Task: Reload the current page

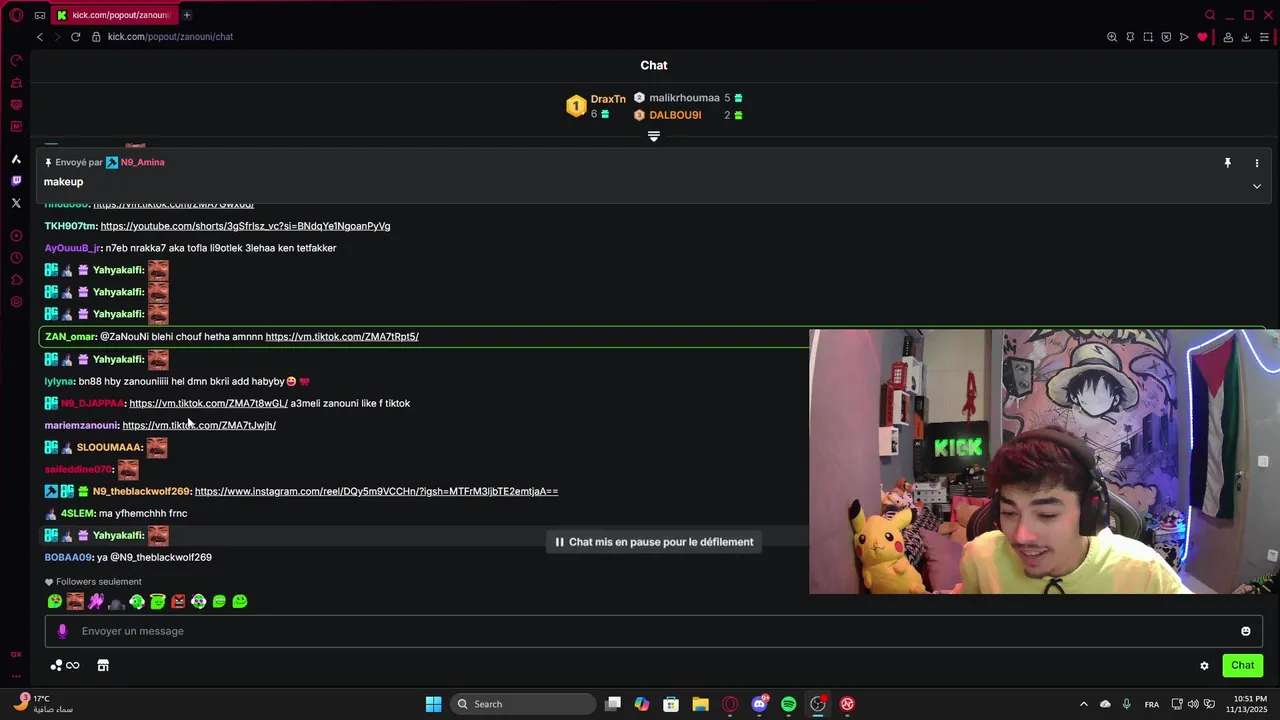Action: tap(75, 37)
